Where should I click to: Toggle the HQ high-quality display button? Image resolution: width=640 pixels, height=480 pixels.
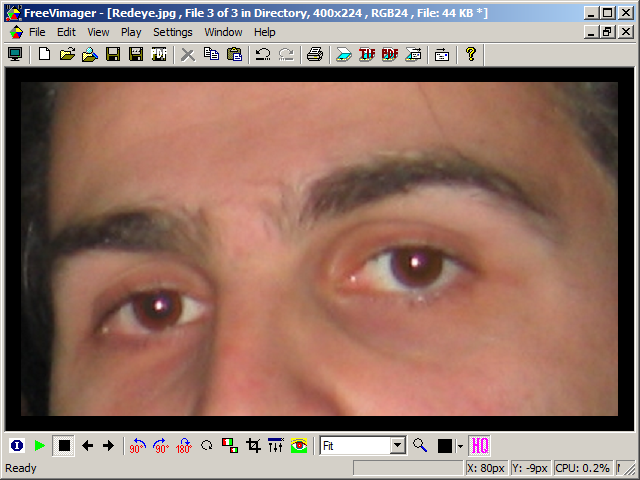pos(480,446)
